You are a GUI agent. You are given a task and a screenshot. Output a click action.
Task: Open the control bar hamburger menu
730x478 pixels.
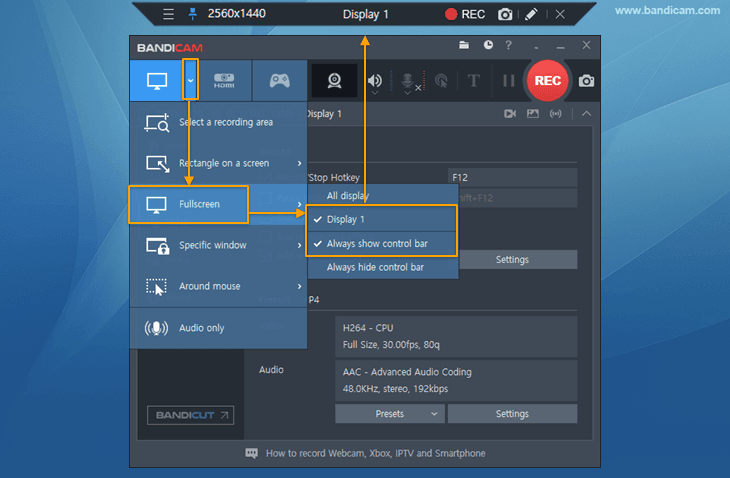169,14
